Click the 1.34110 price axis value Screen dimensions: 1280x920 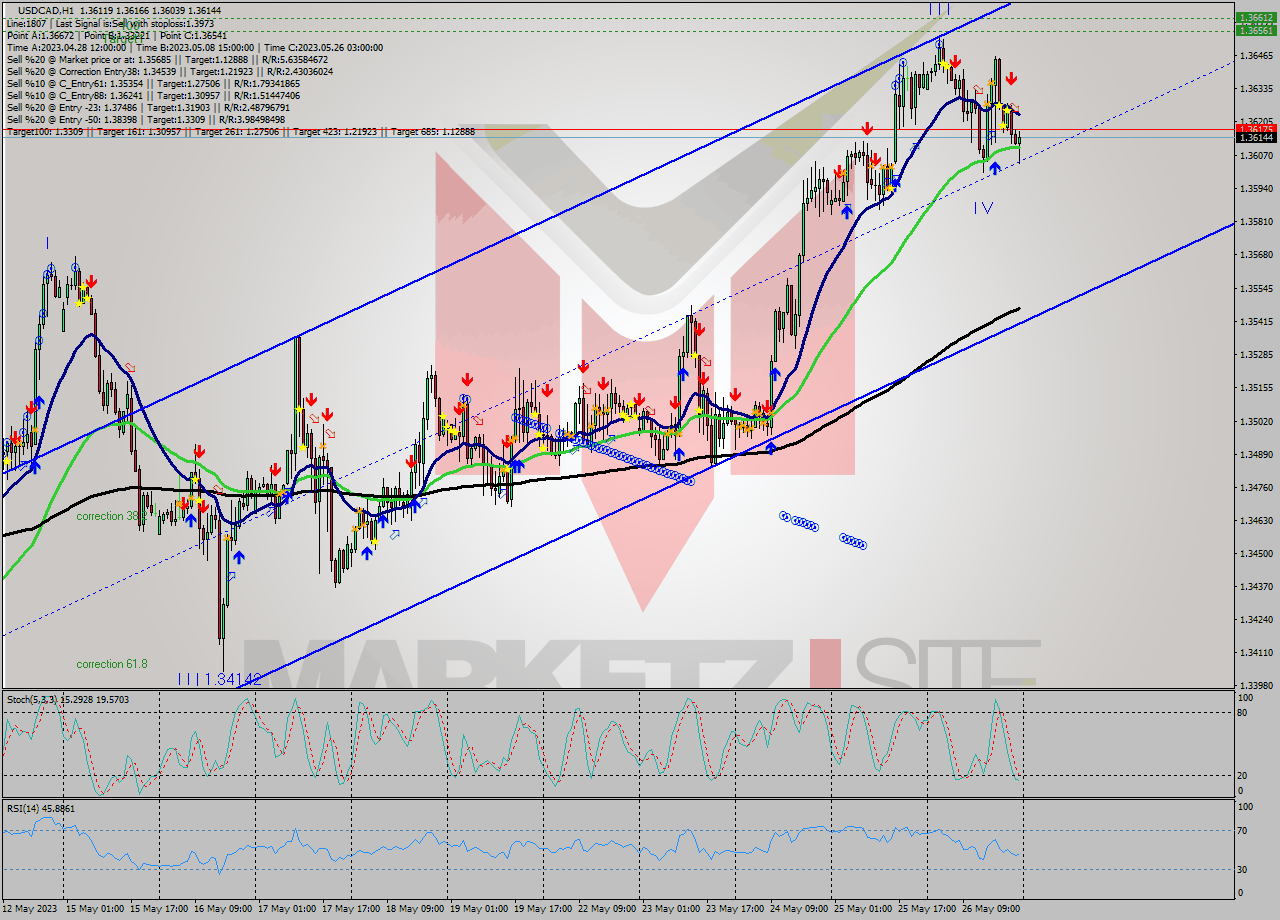pos(1255,652)
